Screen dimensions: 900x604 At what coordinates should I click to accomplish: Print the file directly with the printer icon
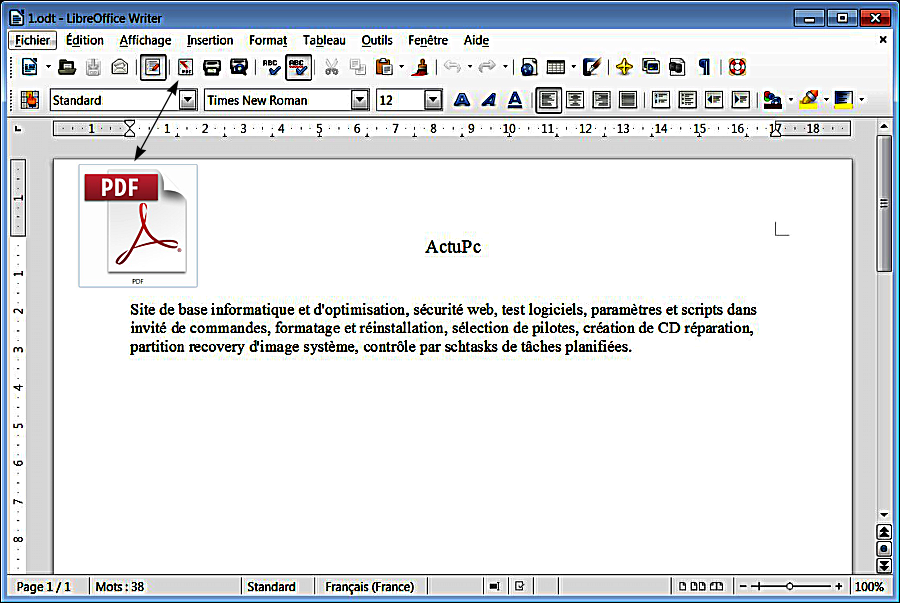tap(212, 67)
